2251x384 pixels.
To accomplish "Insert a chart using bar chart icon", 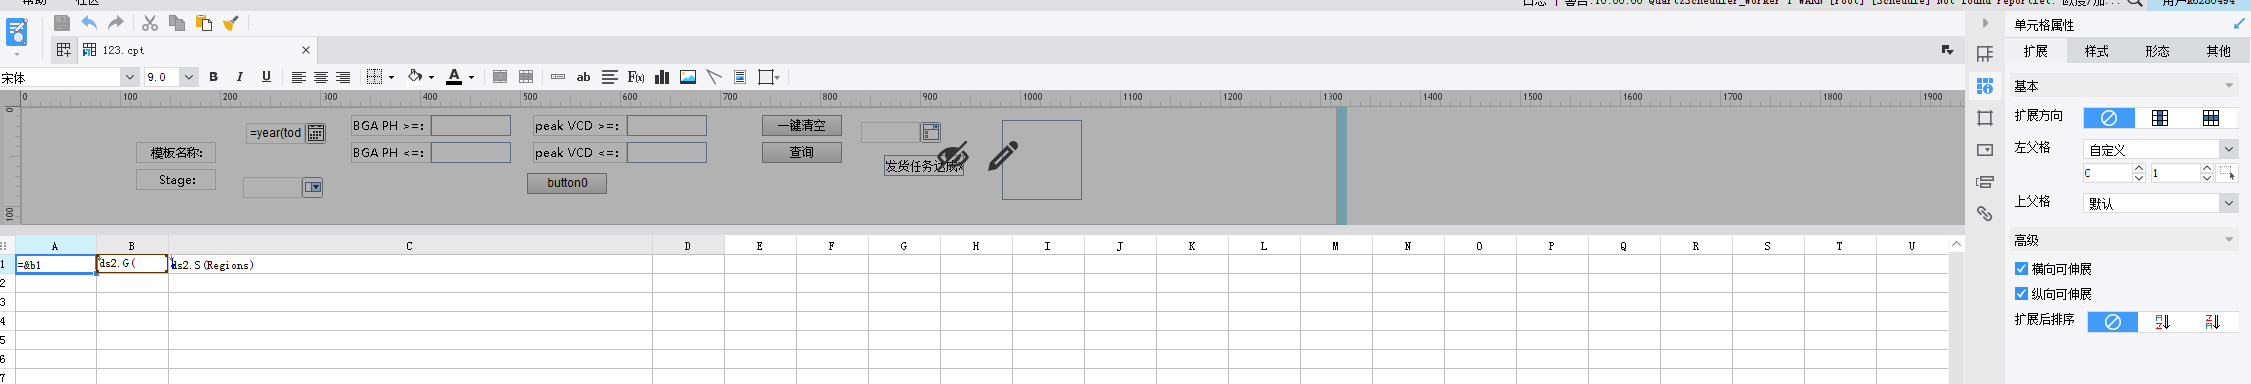I will [x=662, y=77].
